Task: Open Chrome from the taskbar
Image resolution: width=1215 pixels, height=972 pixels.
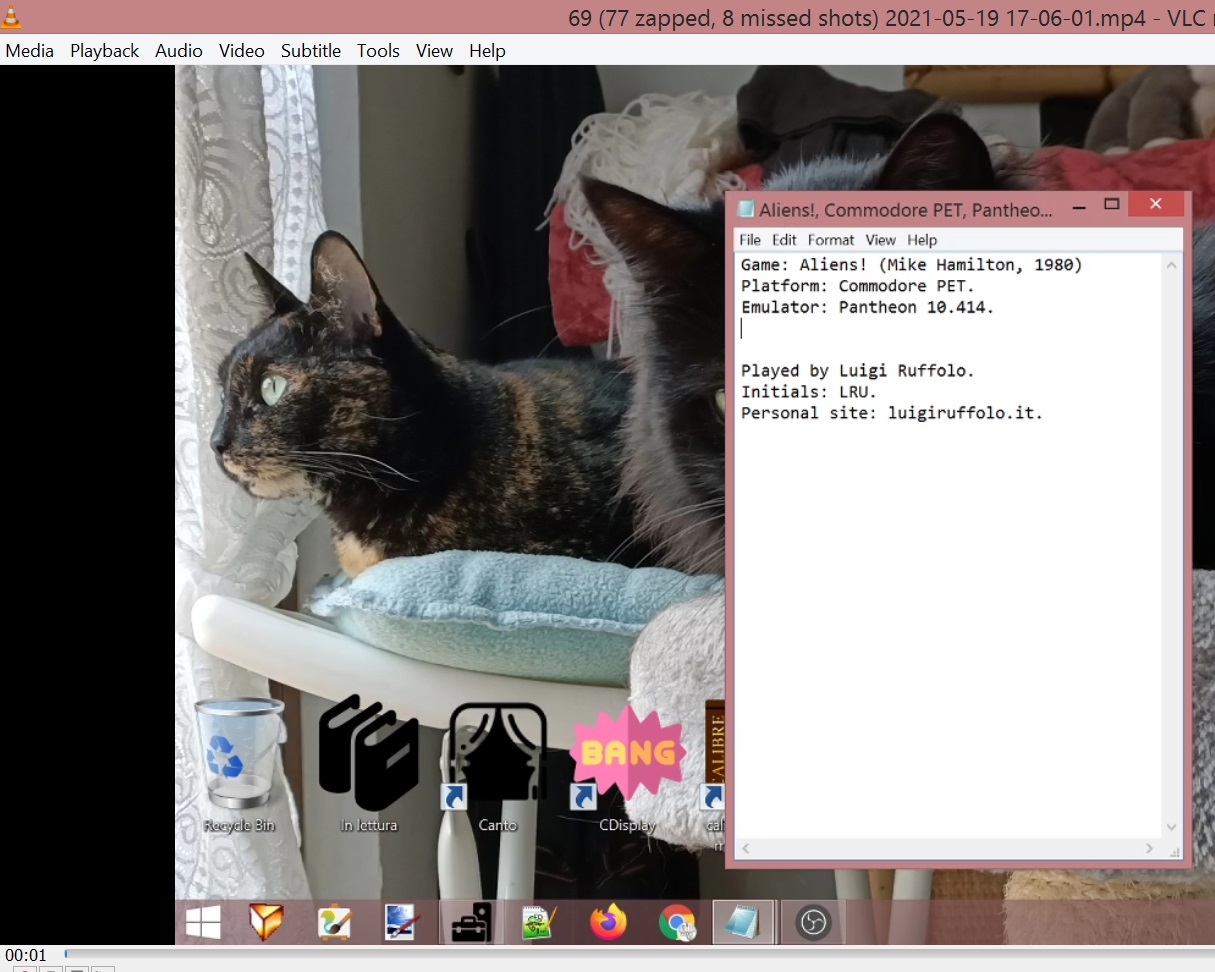Action: (x=676, y=922)
